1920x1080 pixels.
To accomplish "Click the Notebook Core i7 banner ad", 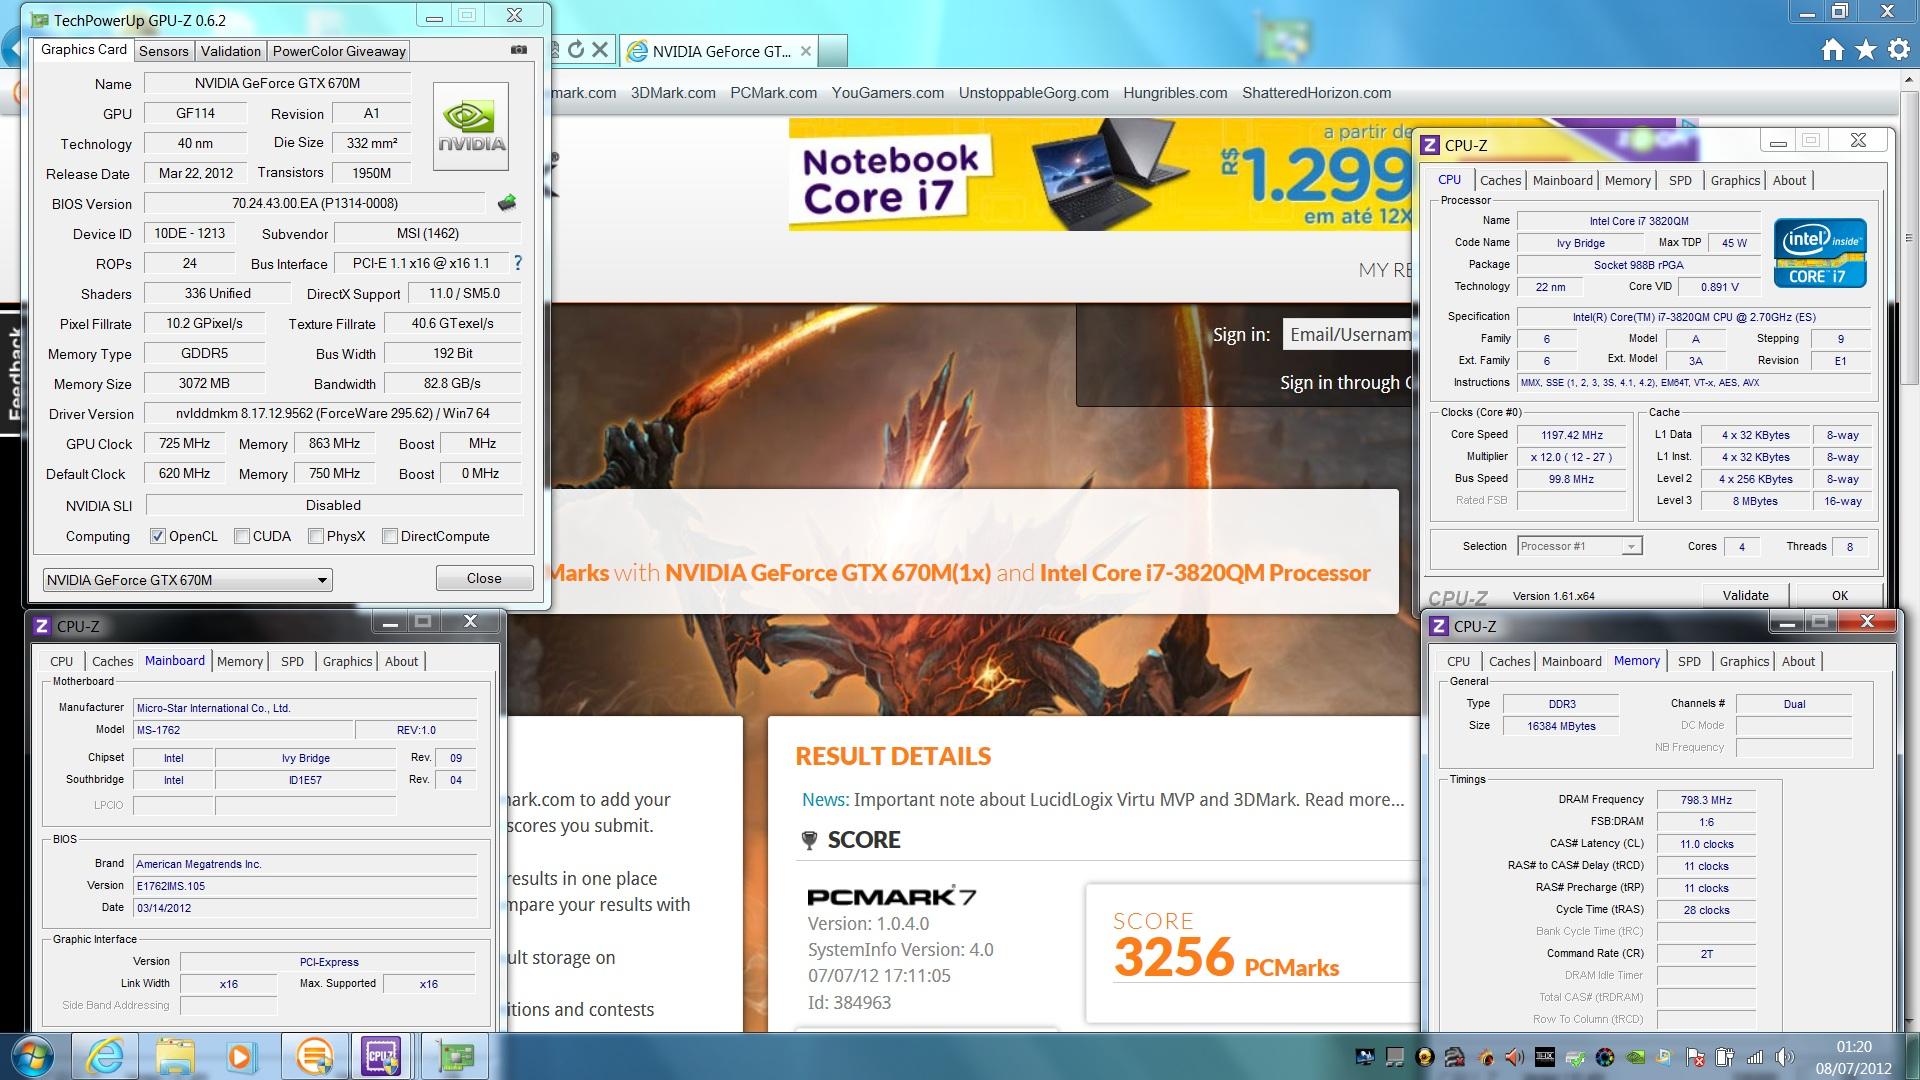I will pyautogui.click(x=1100, y=174).
